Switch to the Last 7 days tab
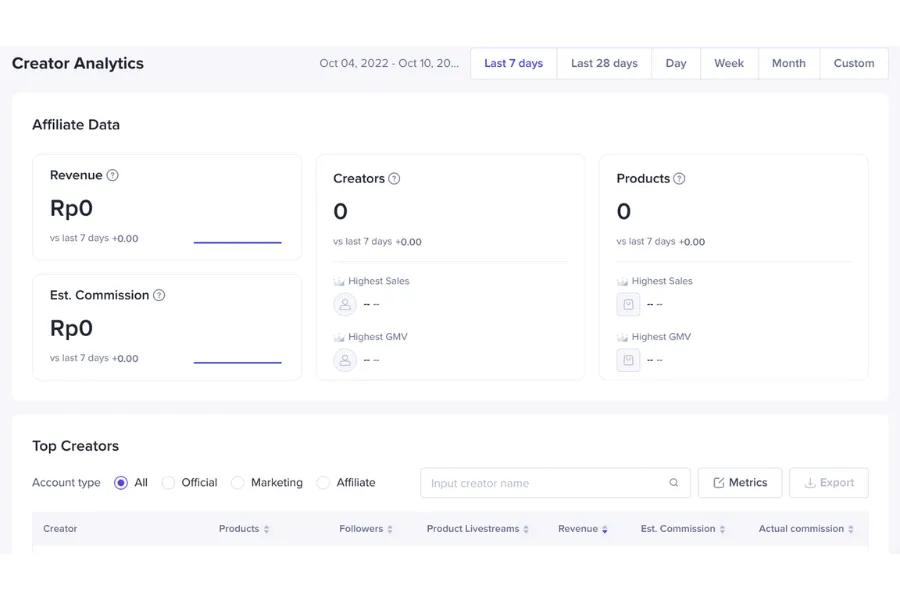The image size is (900, 600). (514, 63)
